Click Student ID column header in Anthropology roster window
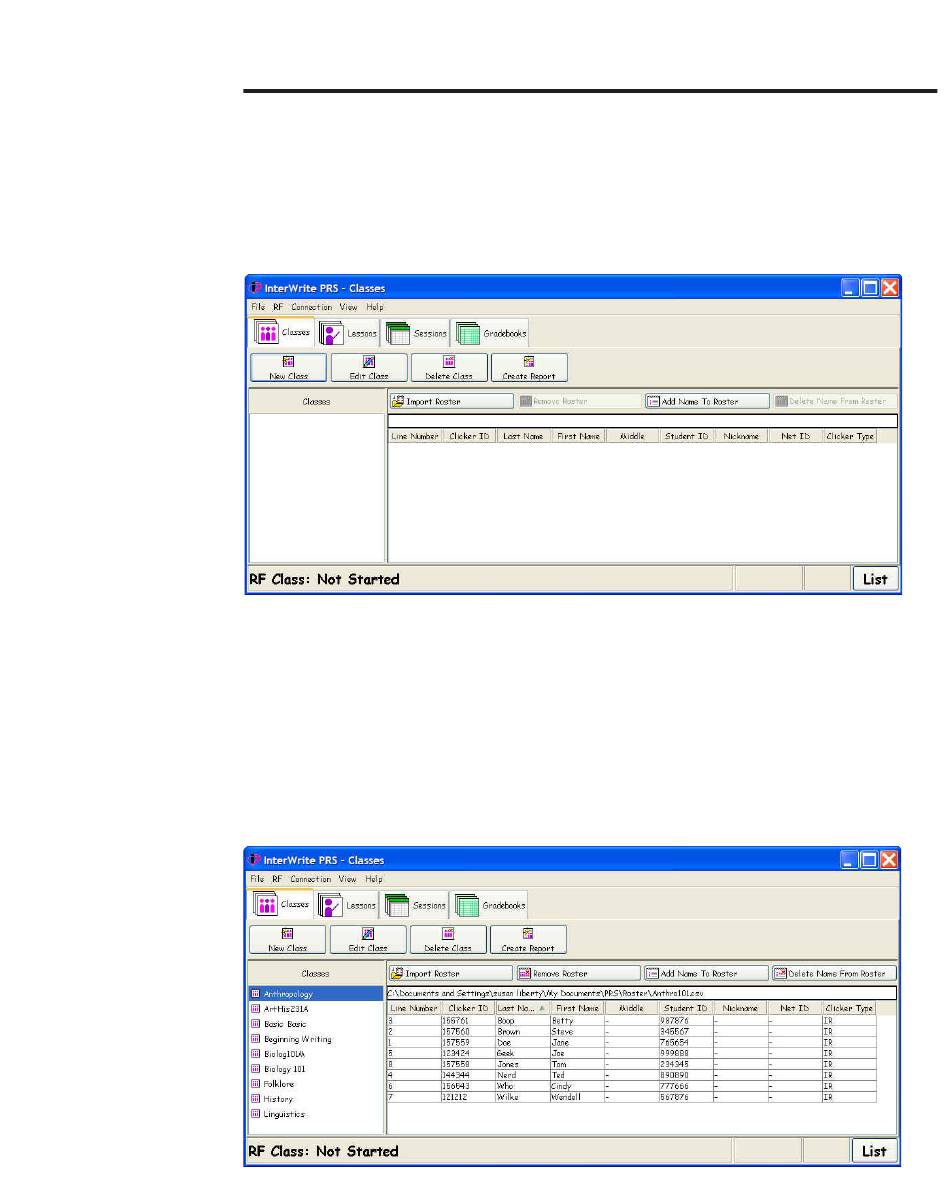The height and width of the screenshot is (1181, 950). click(x=686, y=1008)
